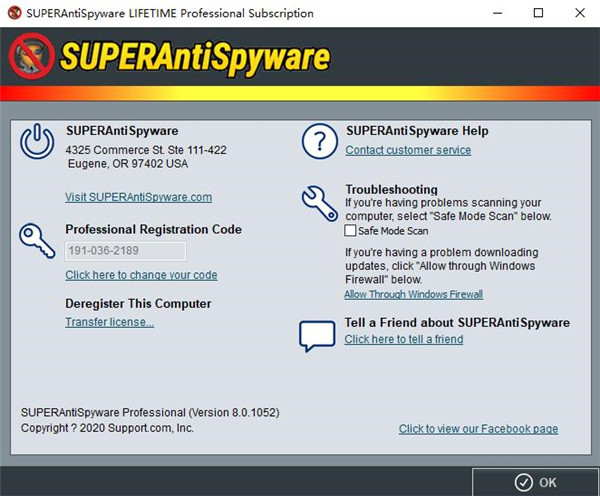Click the small app icon in title bar
Image resolution: width=600 pixels, height=496 pixels.
[15, 13]
